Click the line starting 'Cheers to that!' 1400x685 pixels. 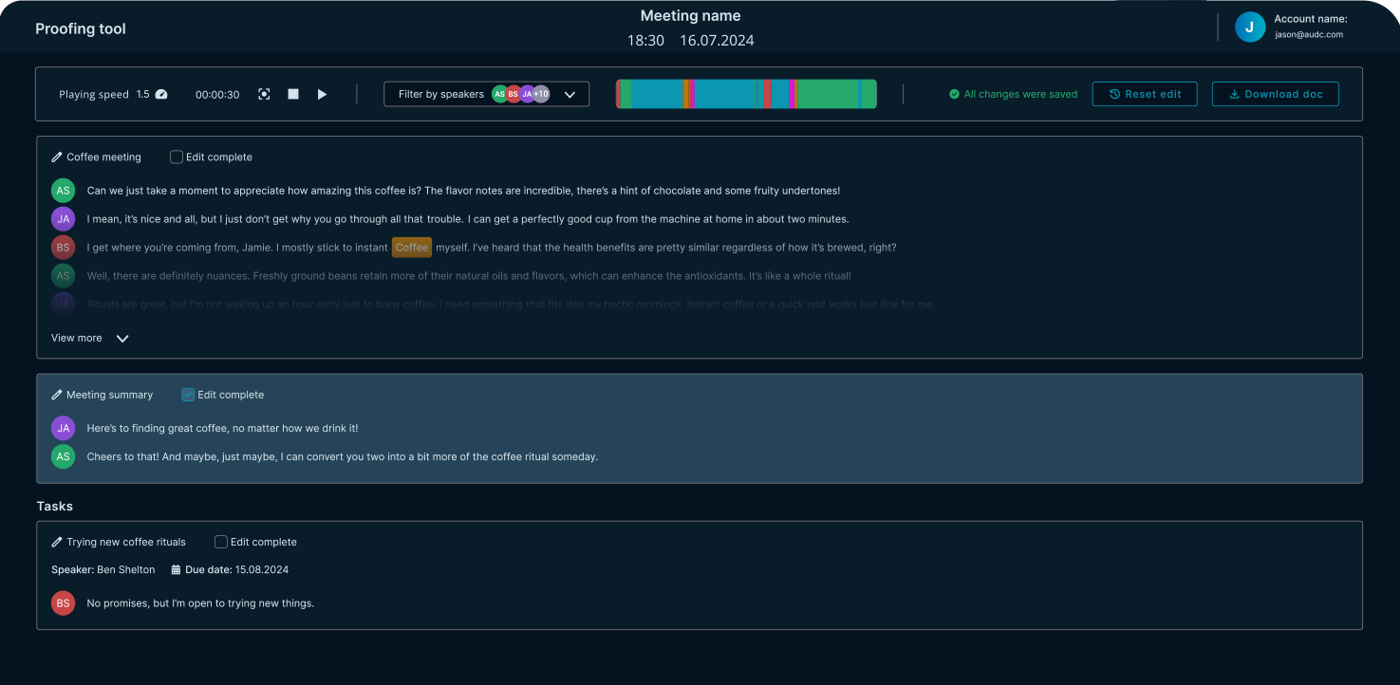pos(342,457)
